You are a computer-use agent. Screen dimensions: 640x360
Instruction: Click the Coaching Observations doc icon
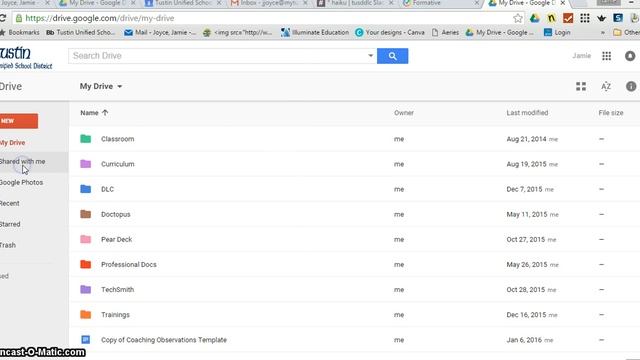tap(86, 340)
